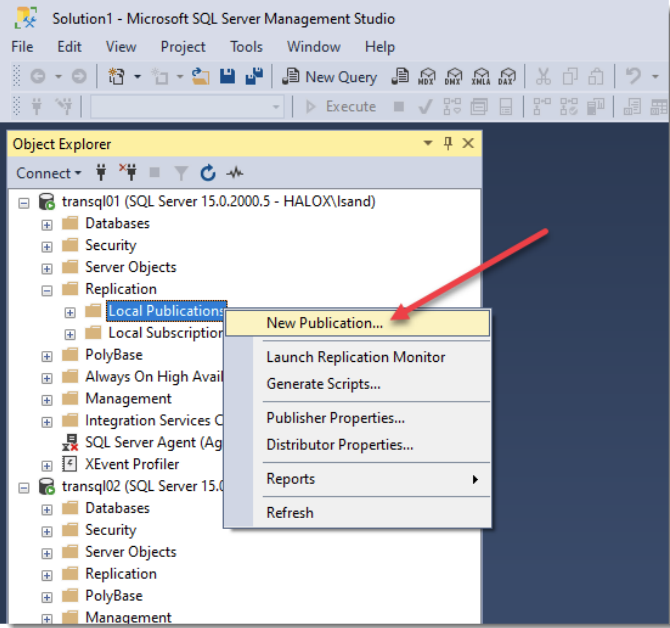This screenshot has height=628, width=670.
Task: Click the Copy icon in toolbar
Action: click(570, 77)
